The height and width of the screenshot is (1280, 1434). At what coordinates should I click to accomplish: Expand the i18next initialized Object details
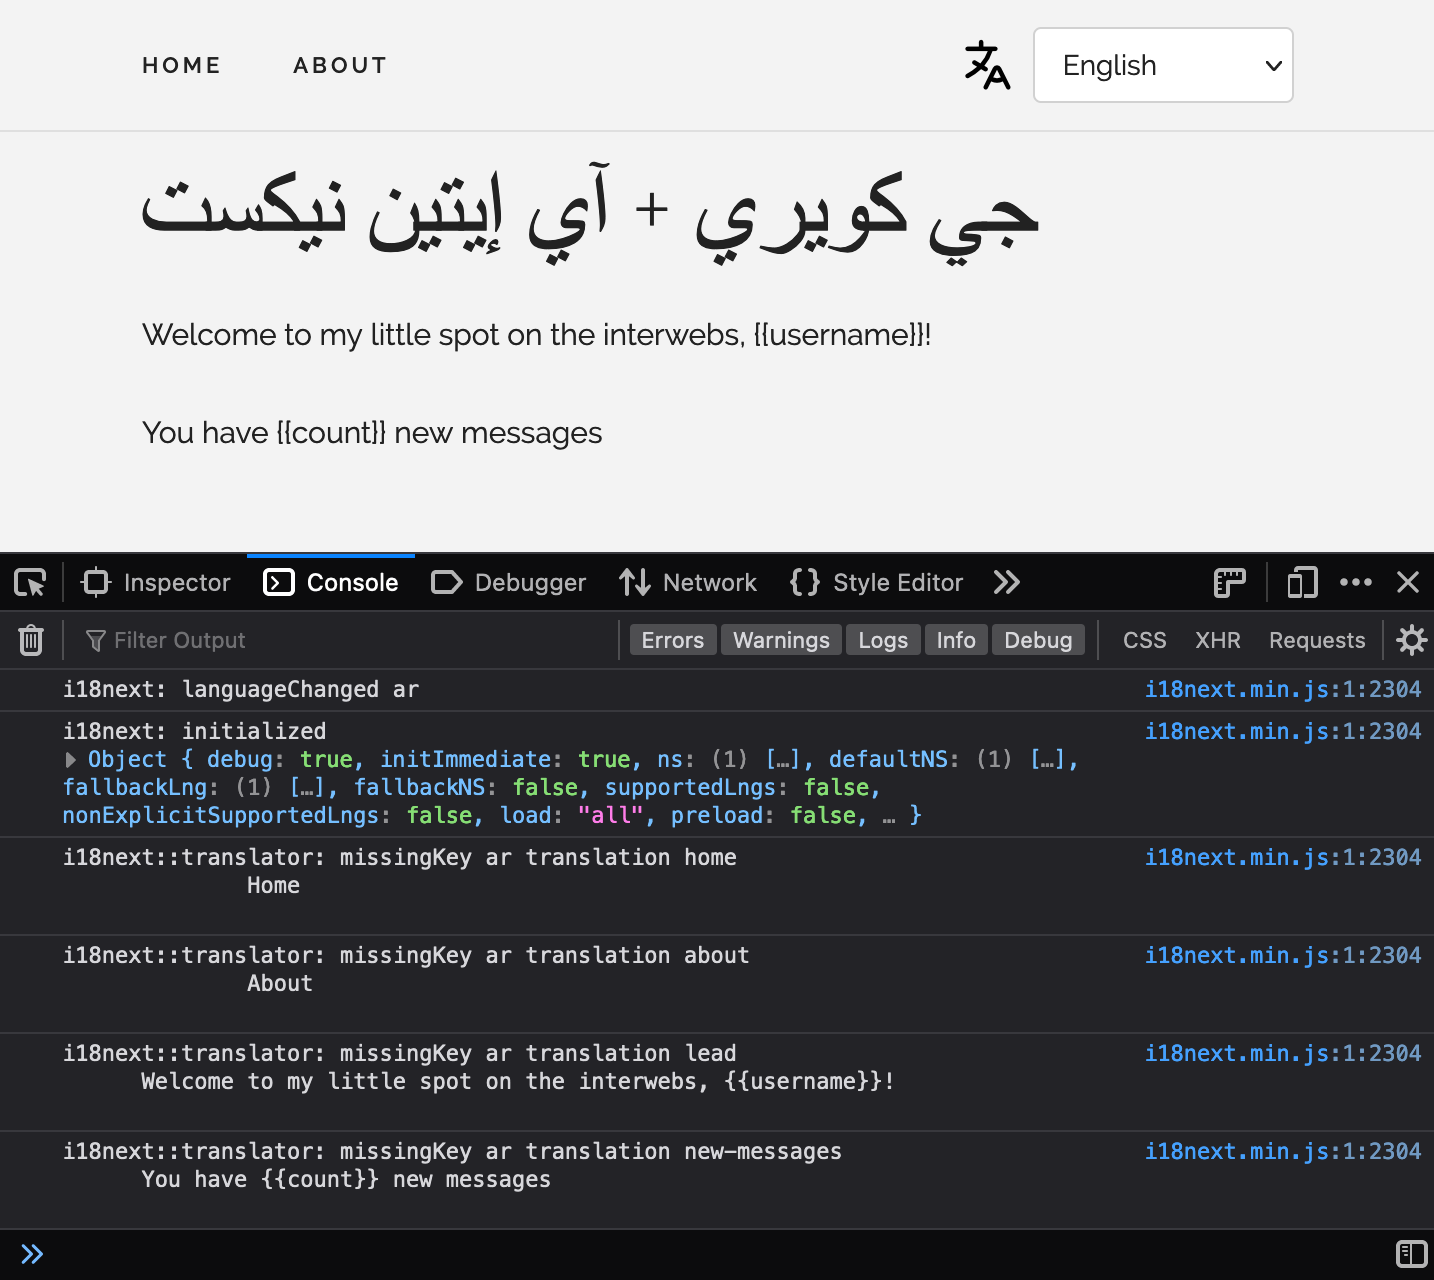(x=70, y=759)
